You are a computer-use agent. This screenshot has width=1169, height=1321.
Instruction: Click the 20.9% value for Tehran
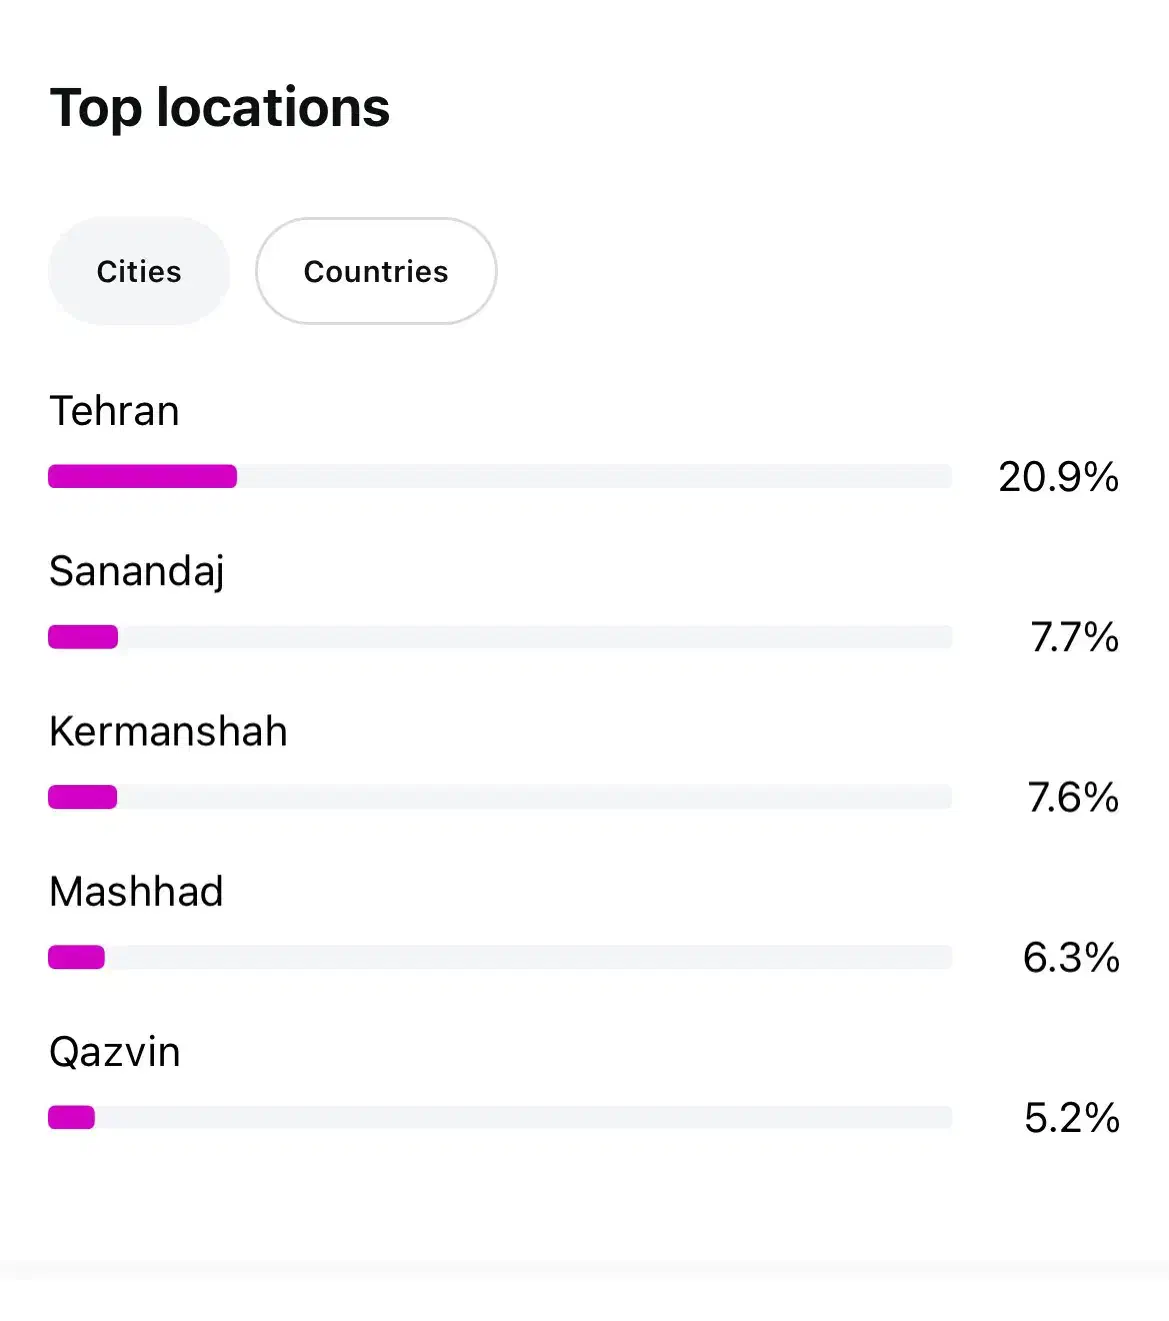[1058, 477]
